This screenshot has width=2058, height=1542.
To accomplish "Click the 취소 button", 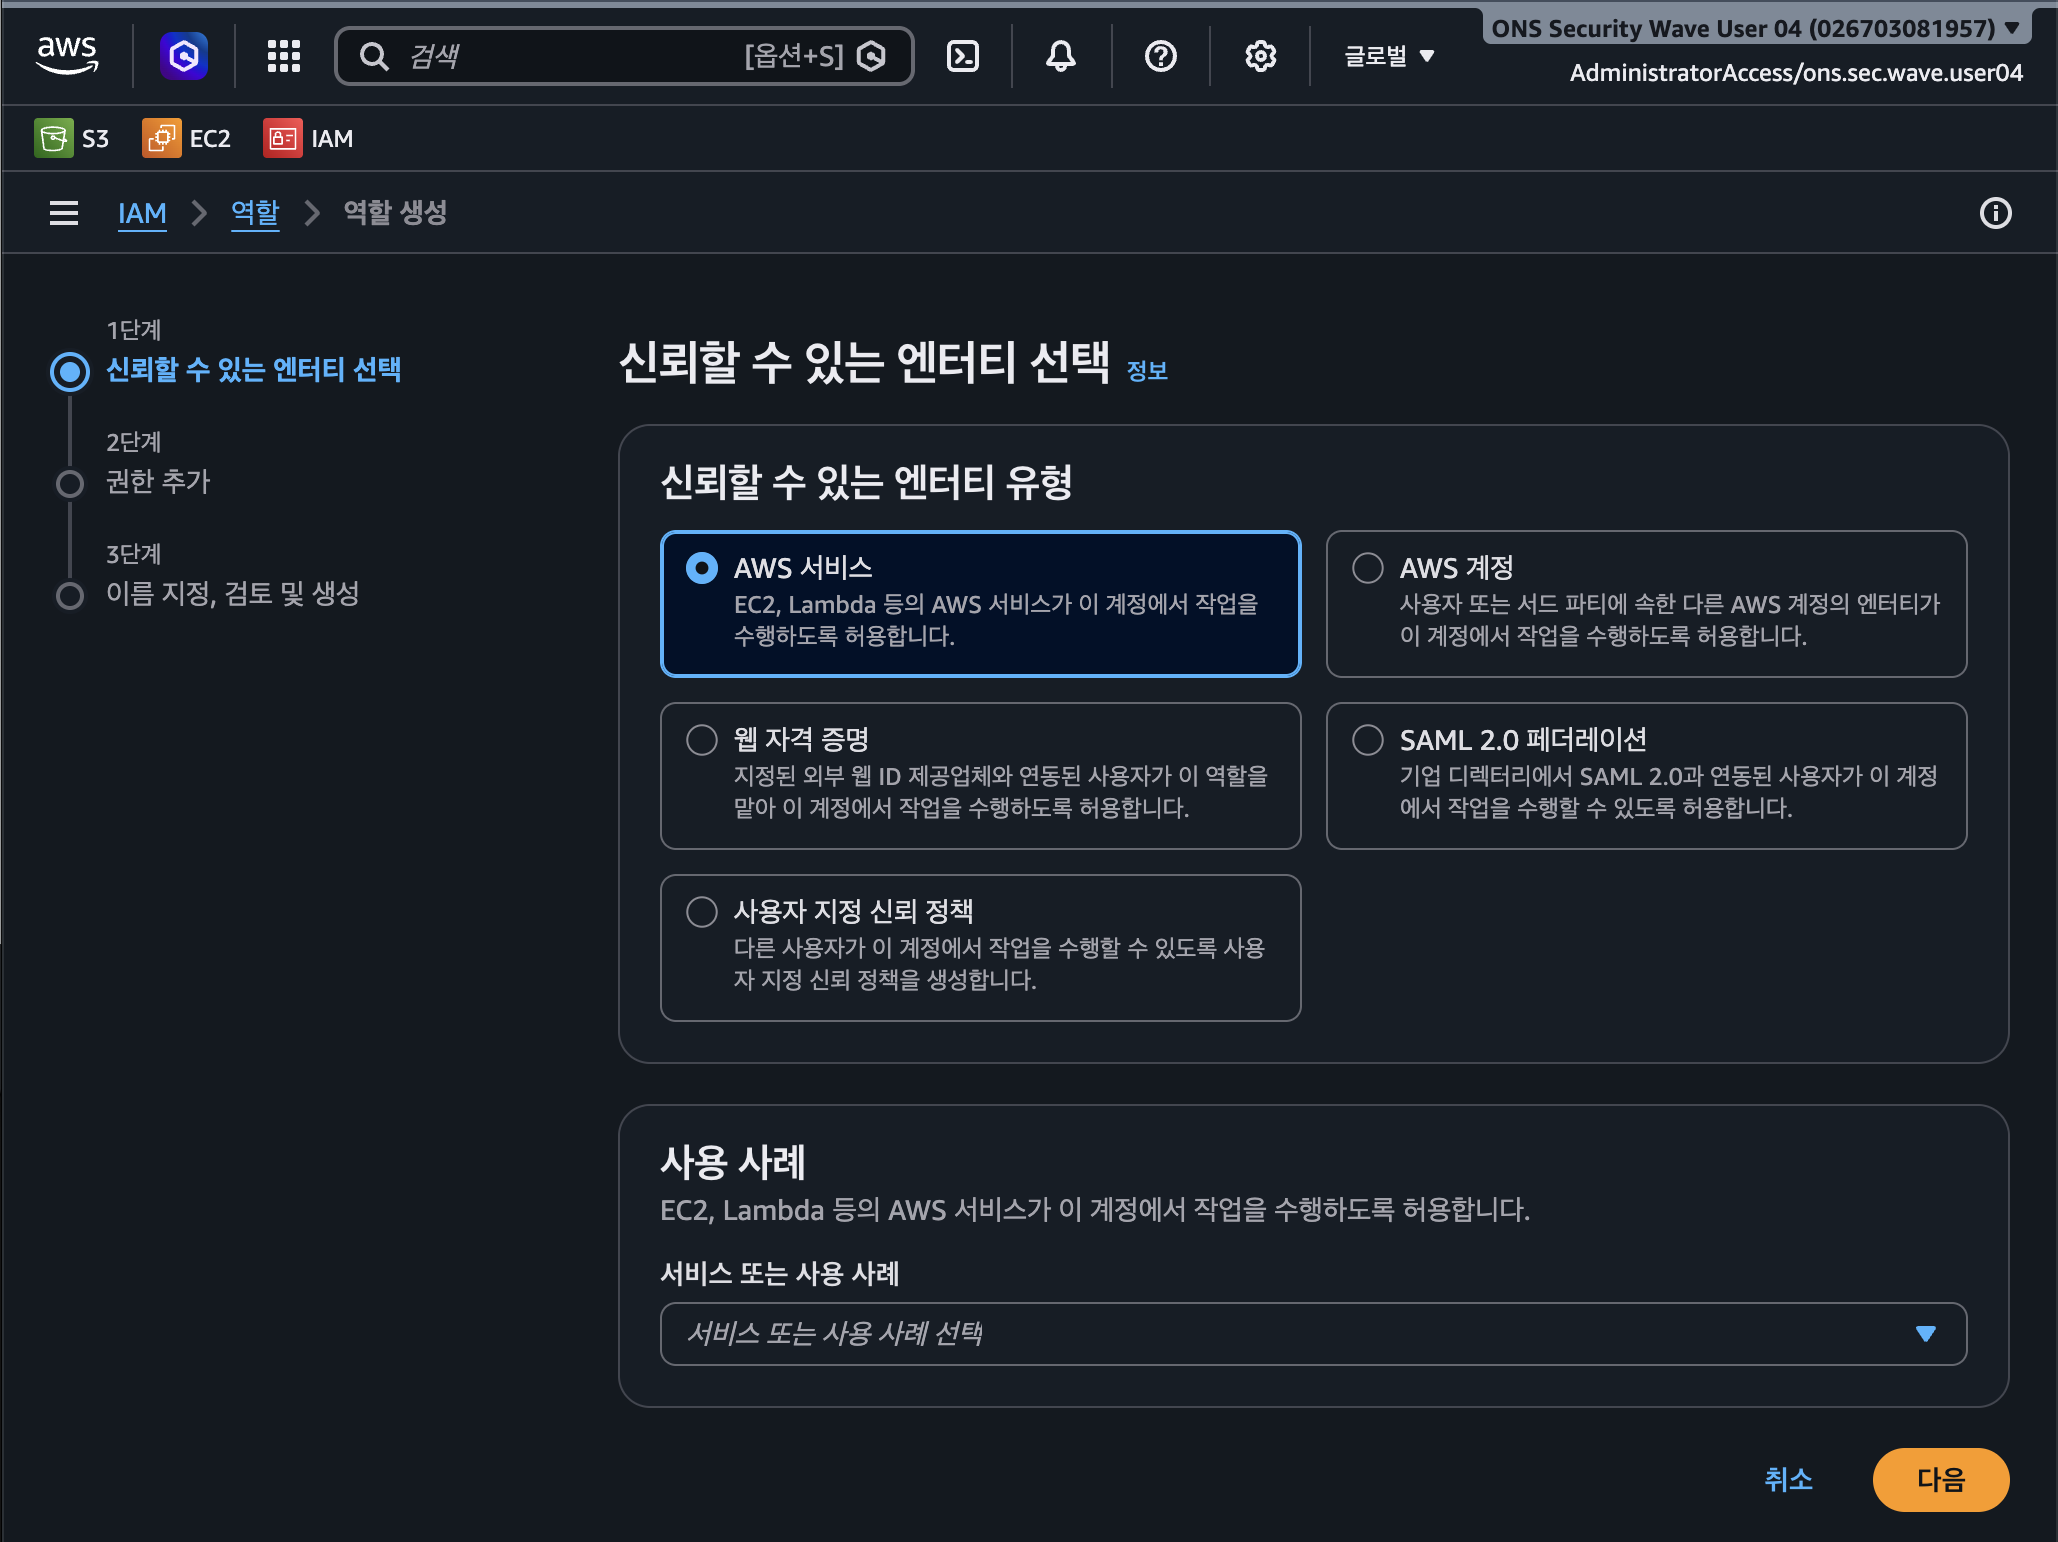I will tap(1789, 1480).
